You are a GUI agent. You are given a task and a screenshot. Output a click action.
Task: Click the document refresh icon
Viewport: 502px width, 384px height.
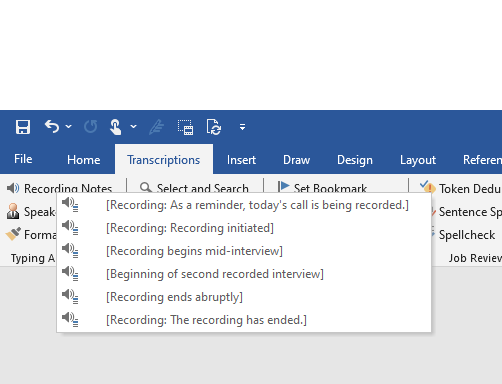(213, 127)
